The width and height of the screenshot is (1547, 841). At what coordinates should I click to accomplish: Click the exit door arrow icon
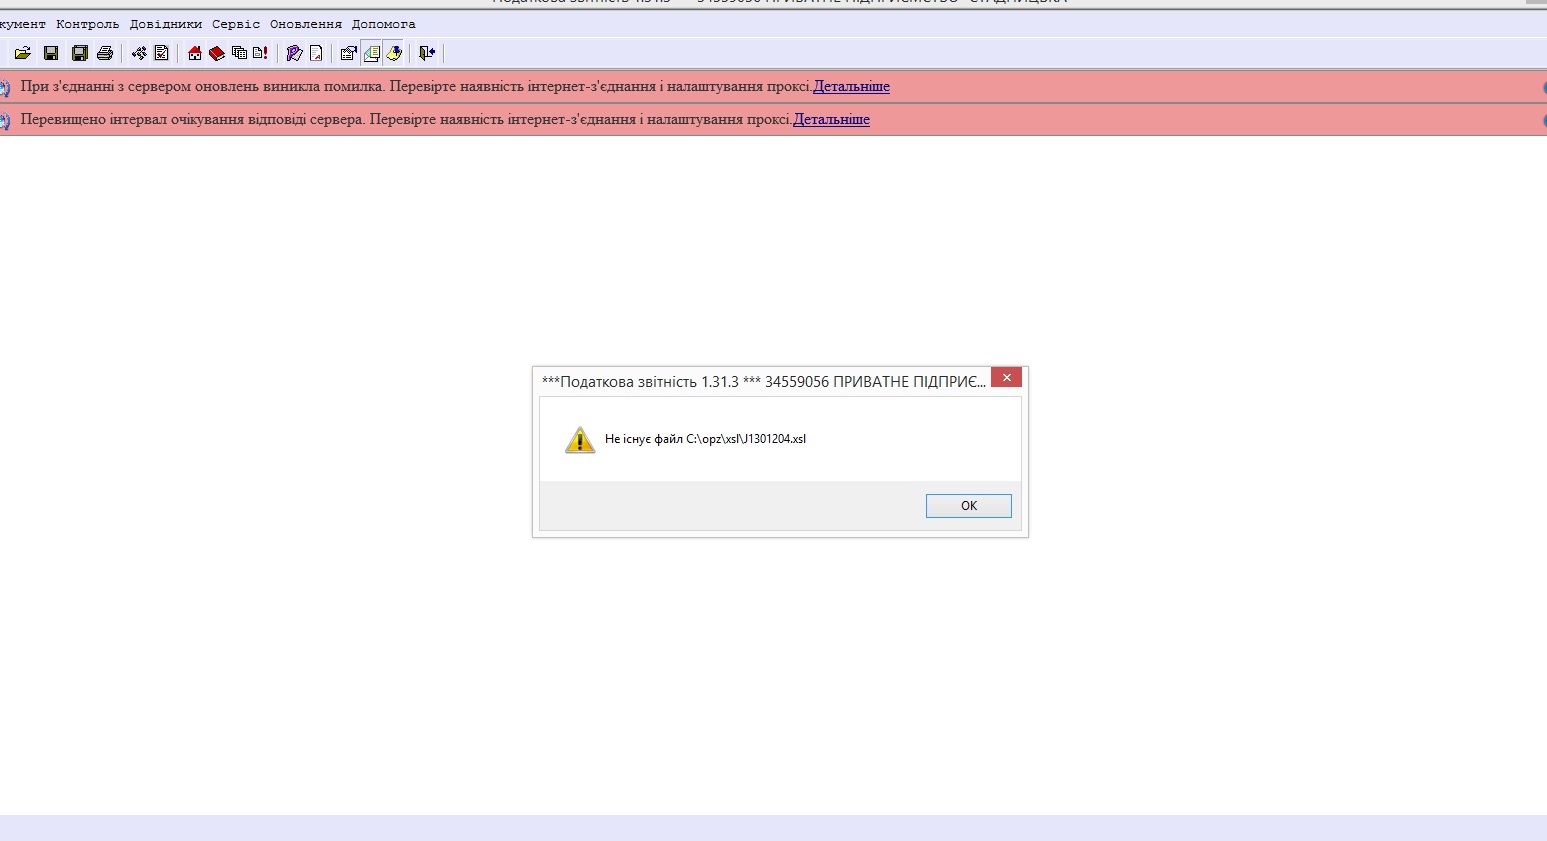coord(427,53)
